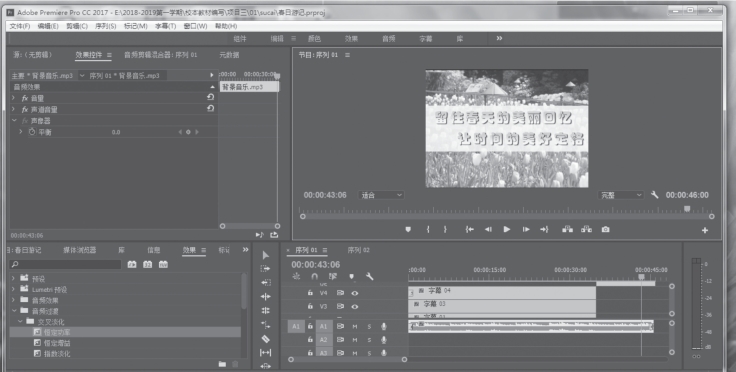Click play only audio icon in effect controls
This screenshot has height=372, width=736.
[260, 235]
